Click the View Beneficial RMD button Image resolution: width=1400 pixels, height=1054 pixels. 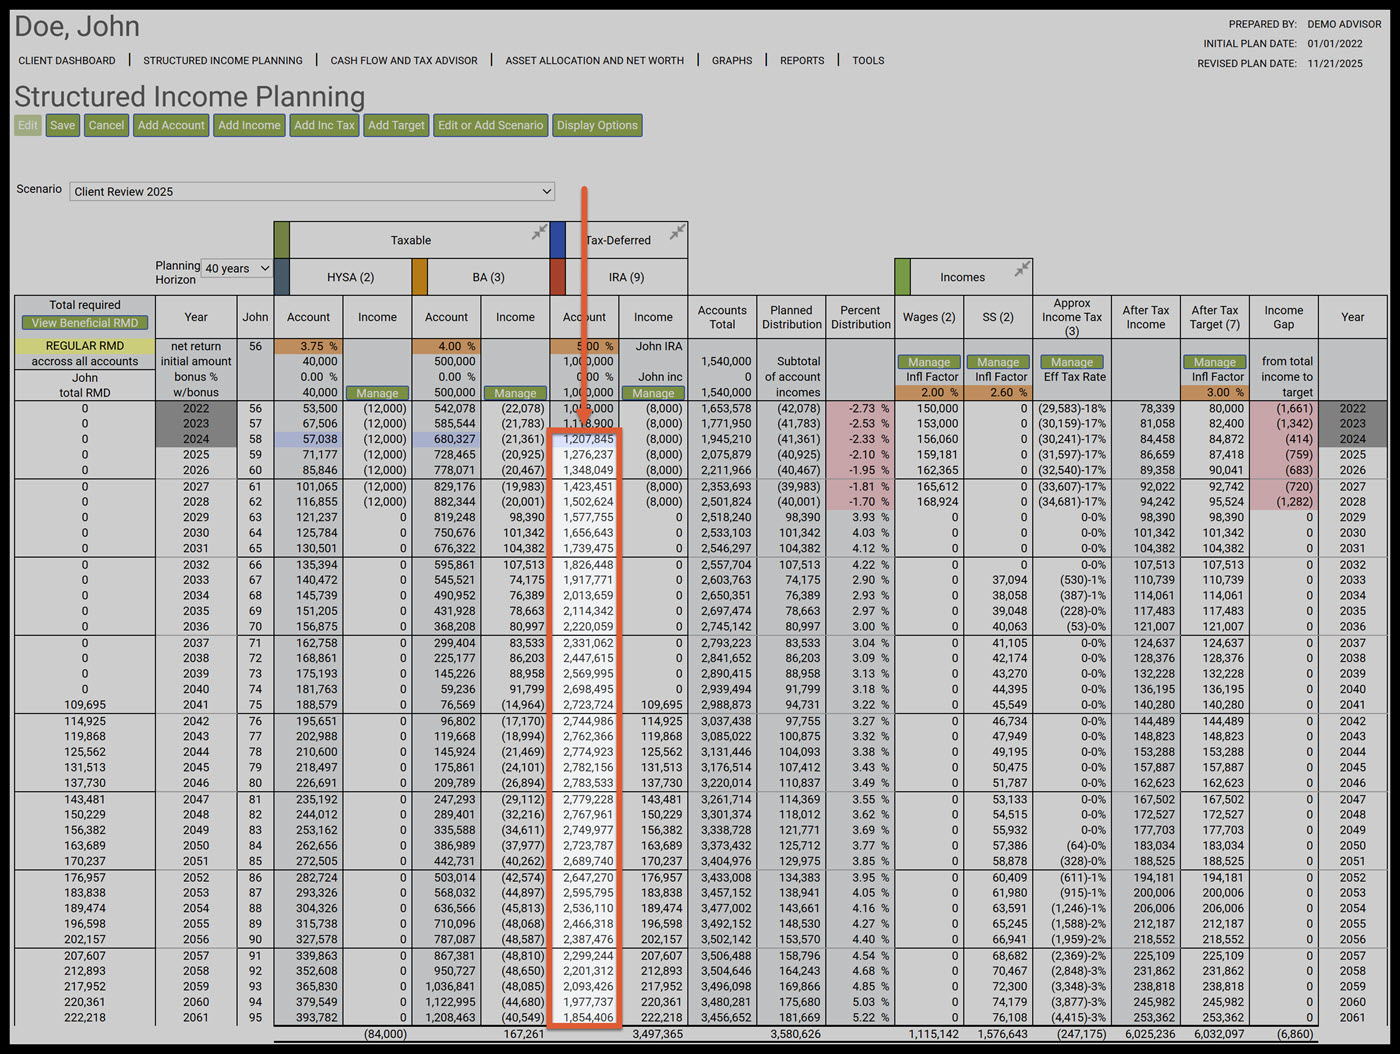(85, 323)
